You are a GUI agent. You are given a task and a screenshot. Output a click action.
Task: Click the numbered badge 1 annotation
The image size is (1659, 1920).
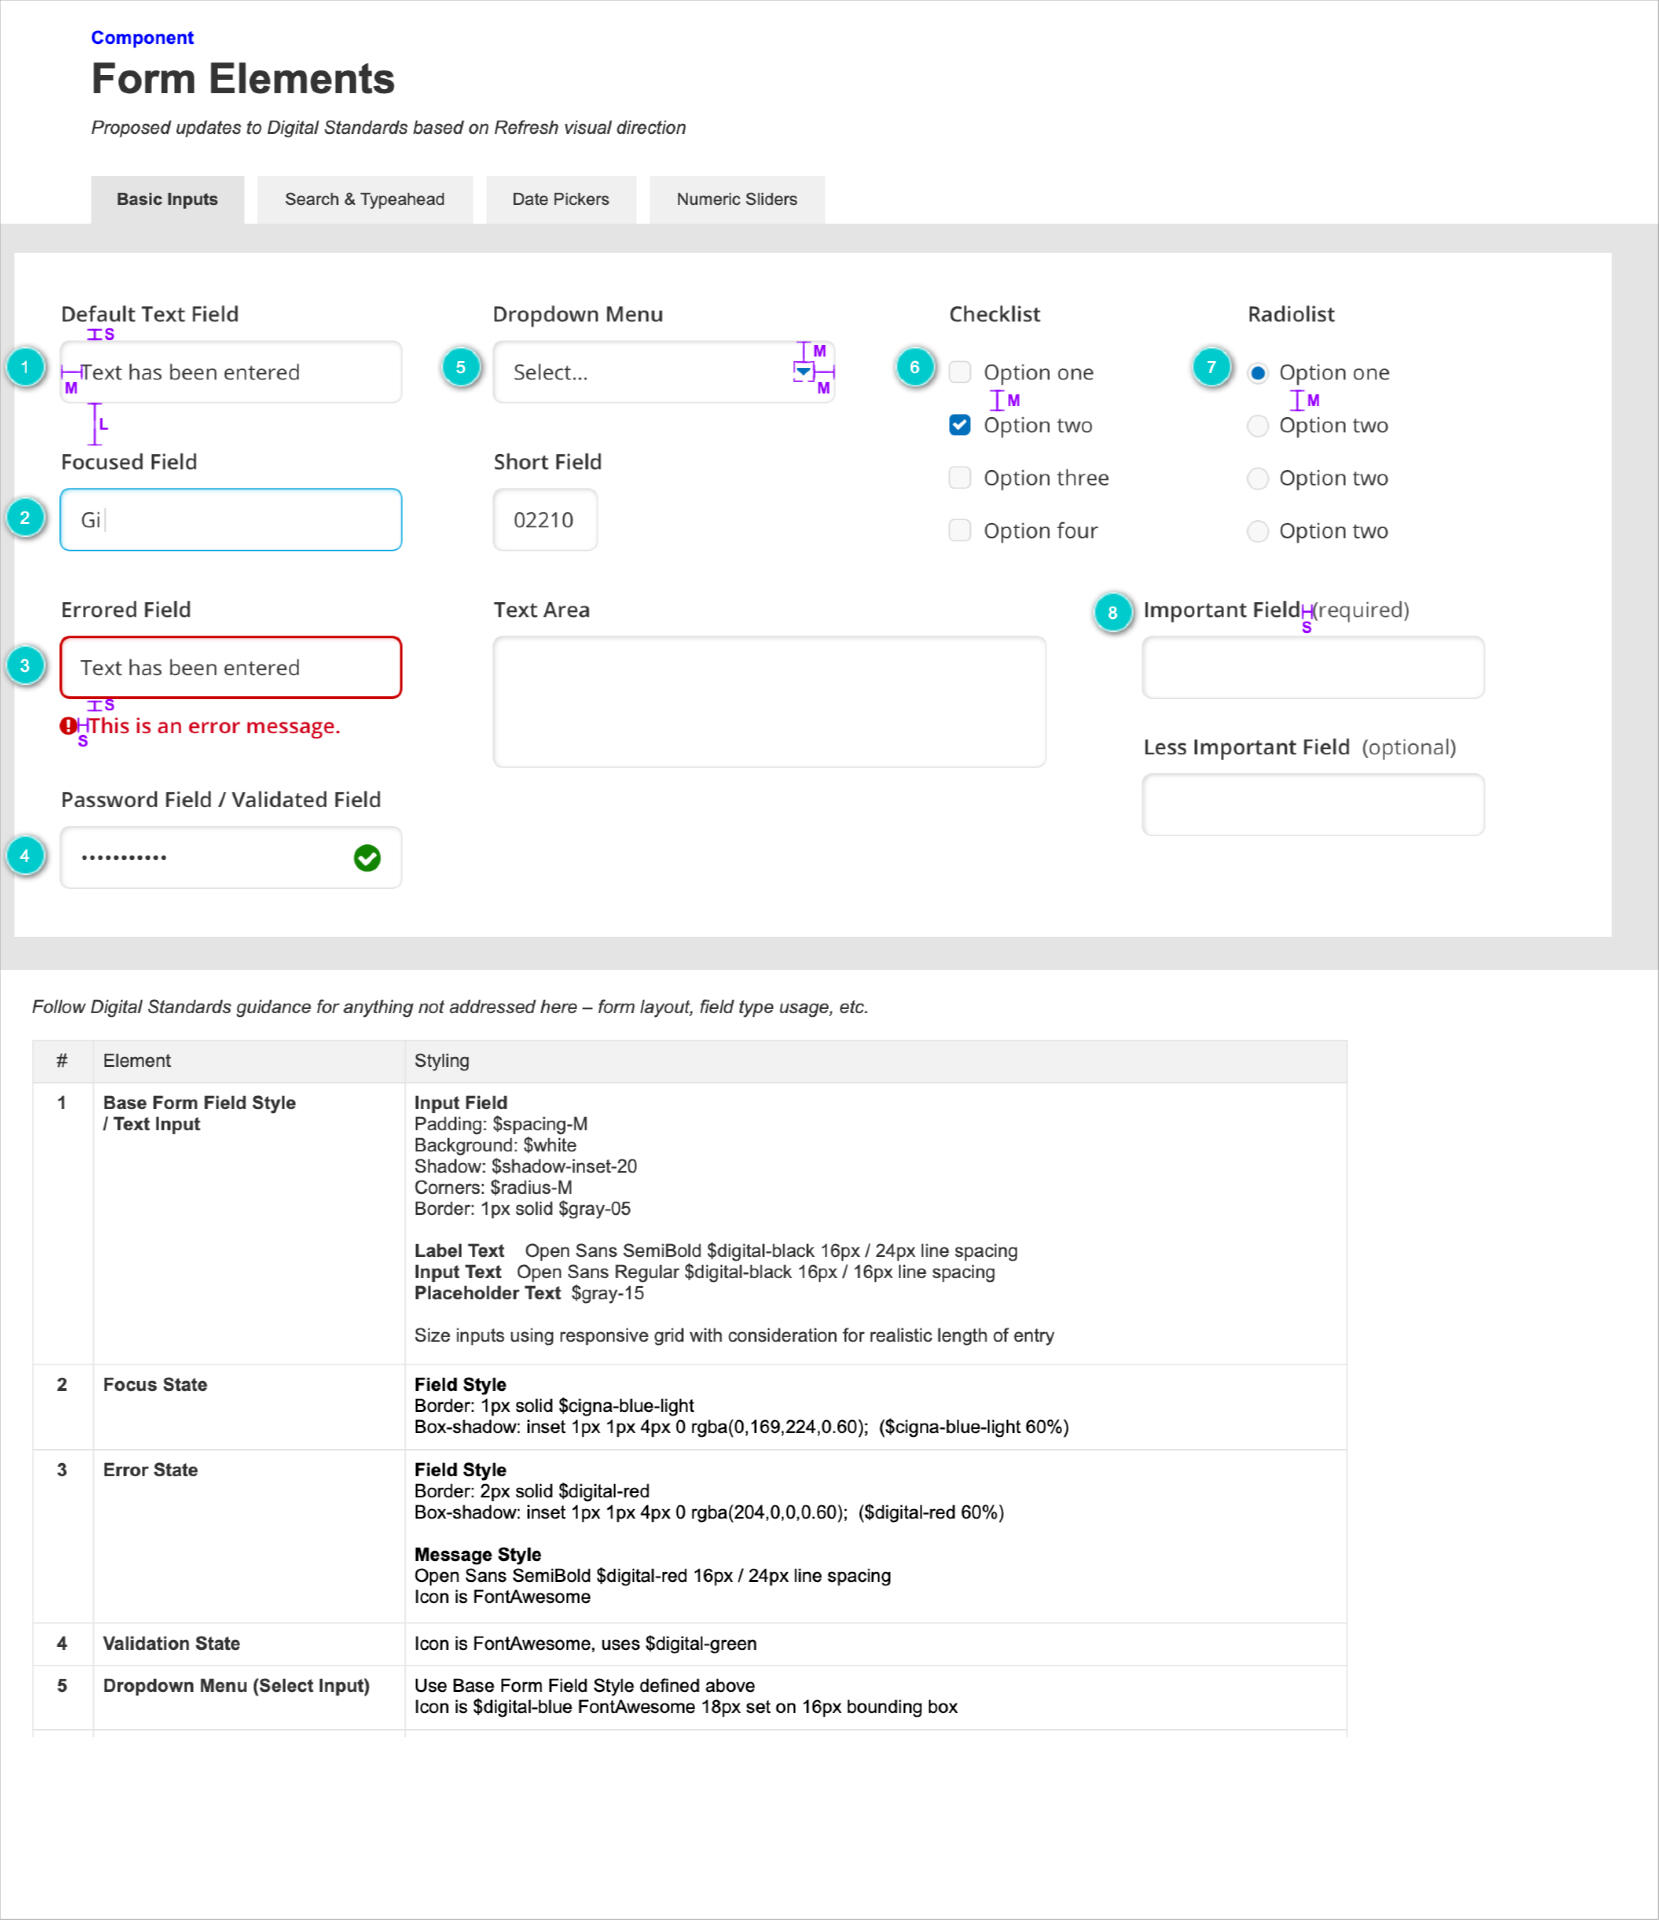24,368
